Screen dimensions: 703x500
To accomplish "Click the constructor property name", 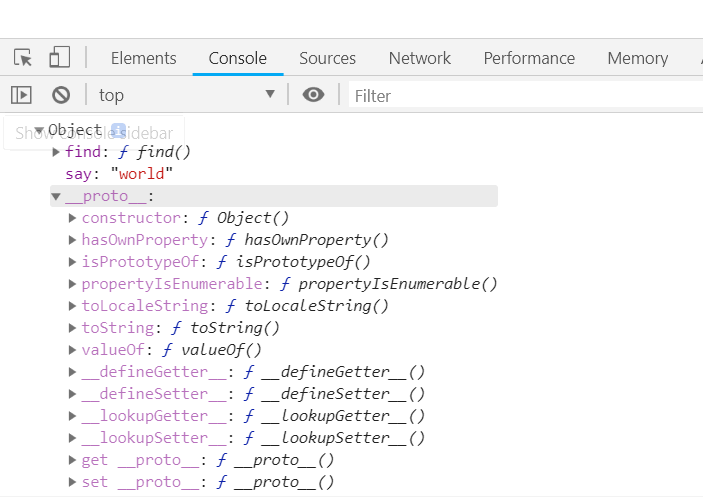I will pyautogui.click(x=131, y=218).
